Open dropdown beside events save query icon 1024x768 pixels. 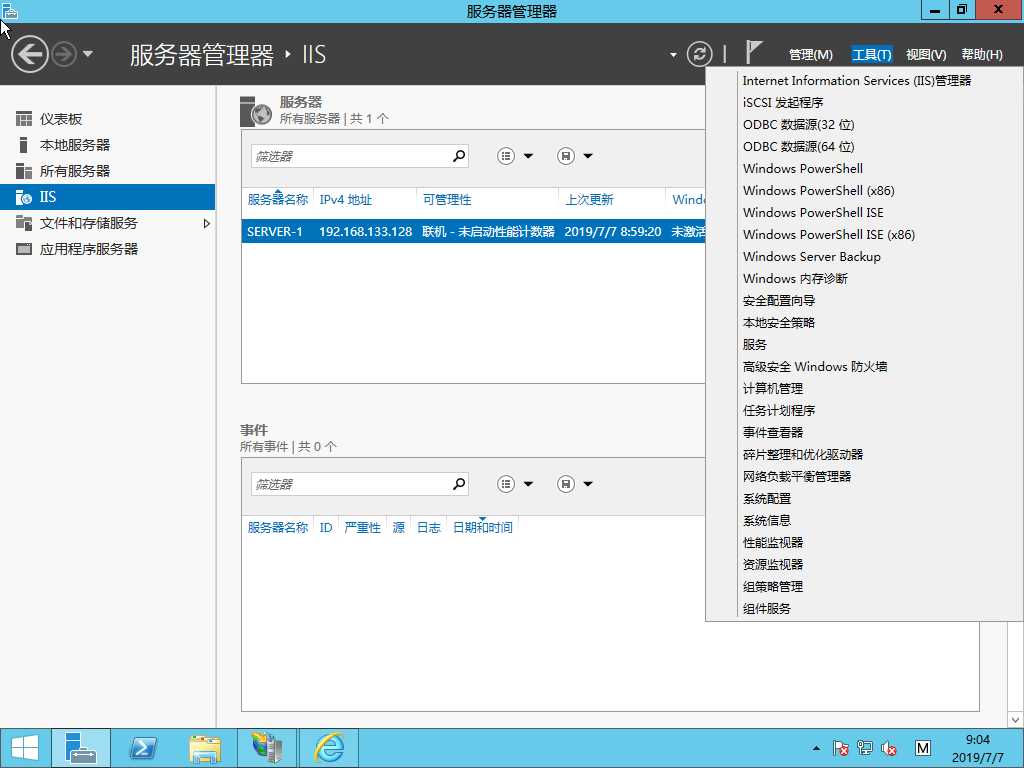(x=588, y=484)
